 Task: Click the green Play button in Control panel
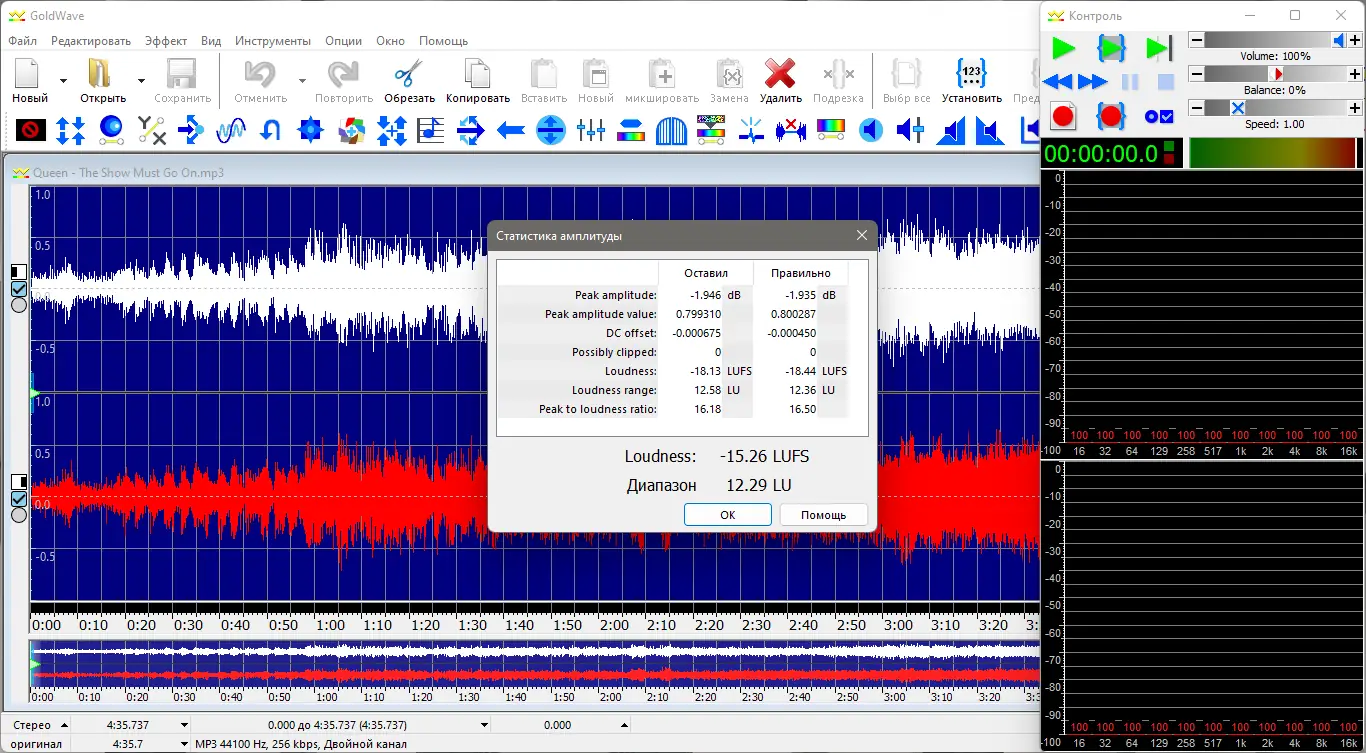tap(1063, 48)
